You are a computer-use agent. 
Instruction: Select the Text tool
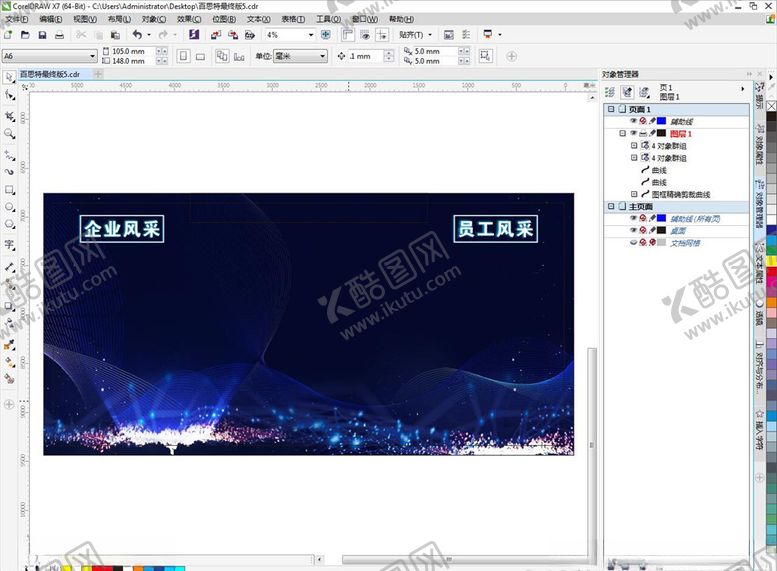pos(10,245)
